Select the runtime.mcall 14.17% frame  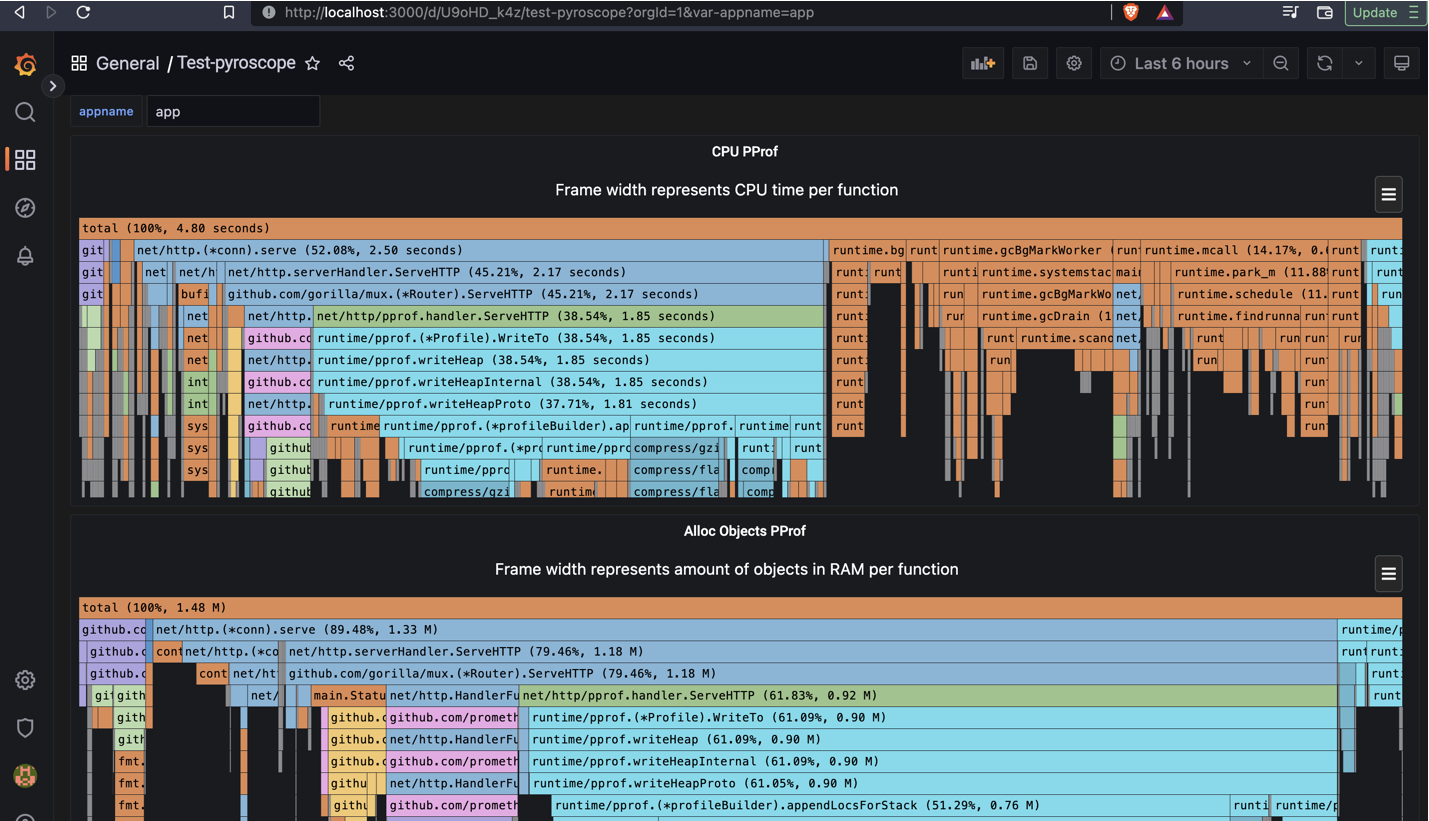1235,250
